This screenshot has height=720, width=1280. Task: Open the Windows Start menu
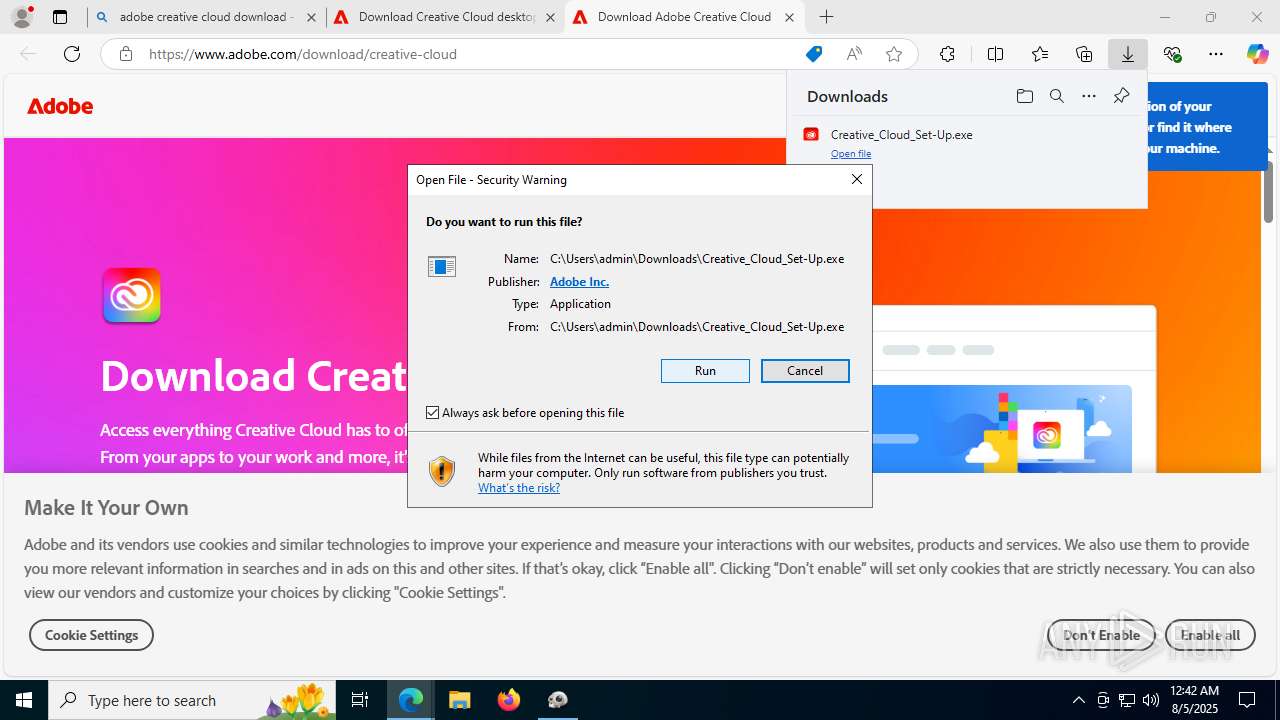pyautogui.click(x=24, y=700)
